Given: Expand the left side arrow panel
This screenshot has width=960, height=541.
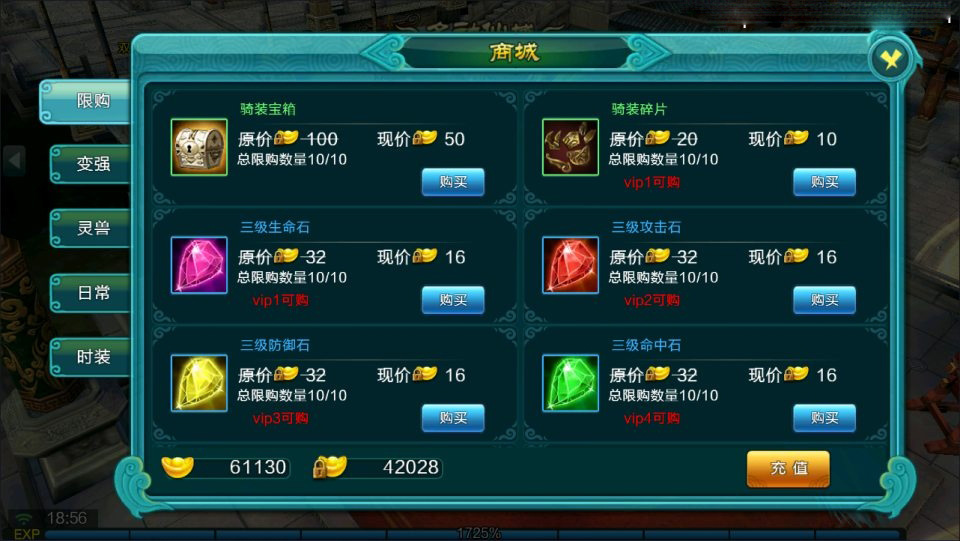Looking at the screenshot, I should tap(14, 161).
